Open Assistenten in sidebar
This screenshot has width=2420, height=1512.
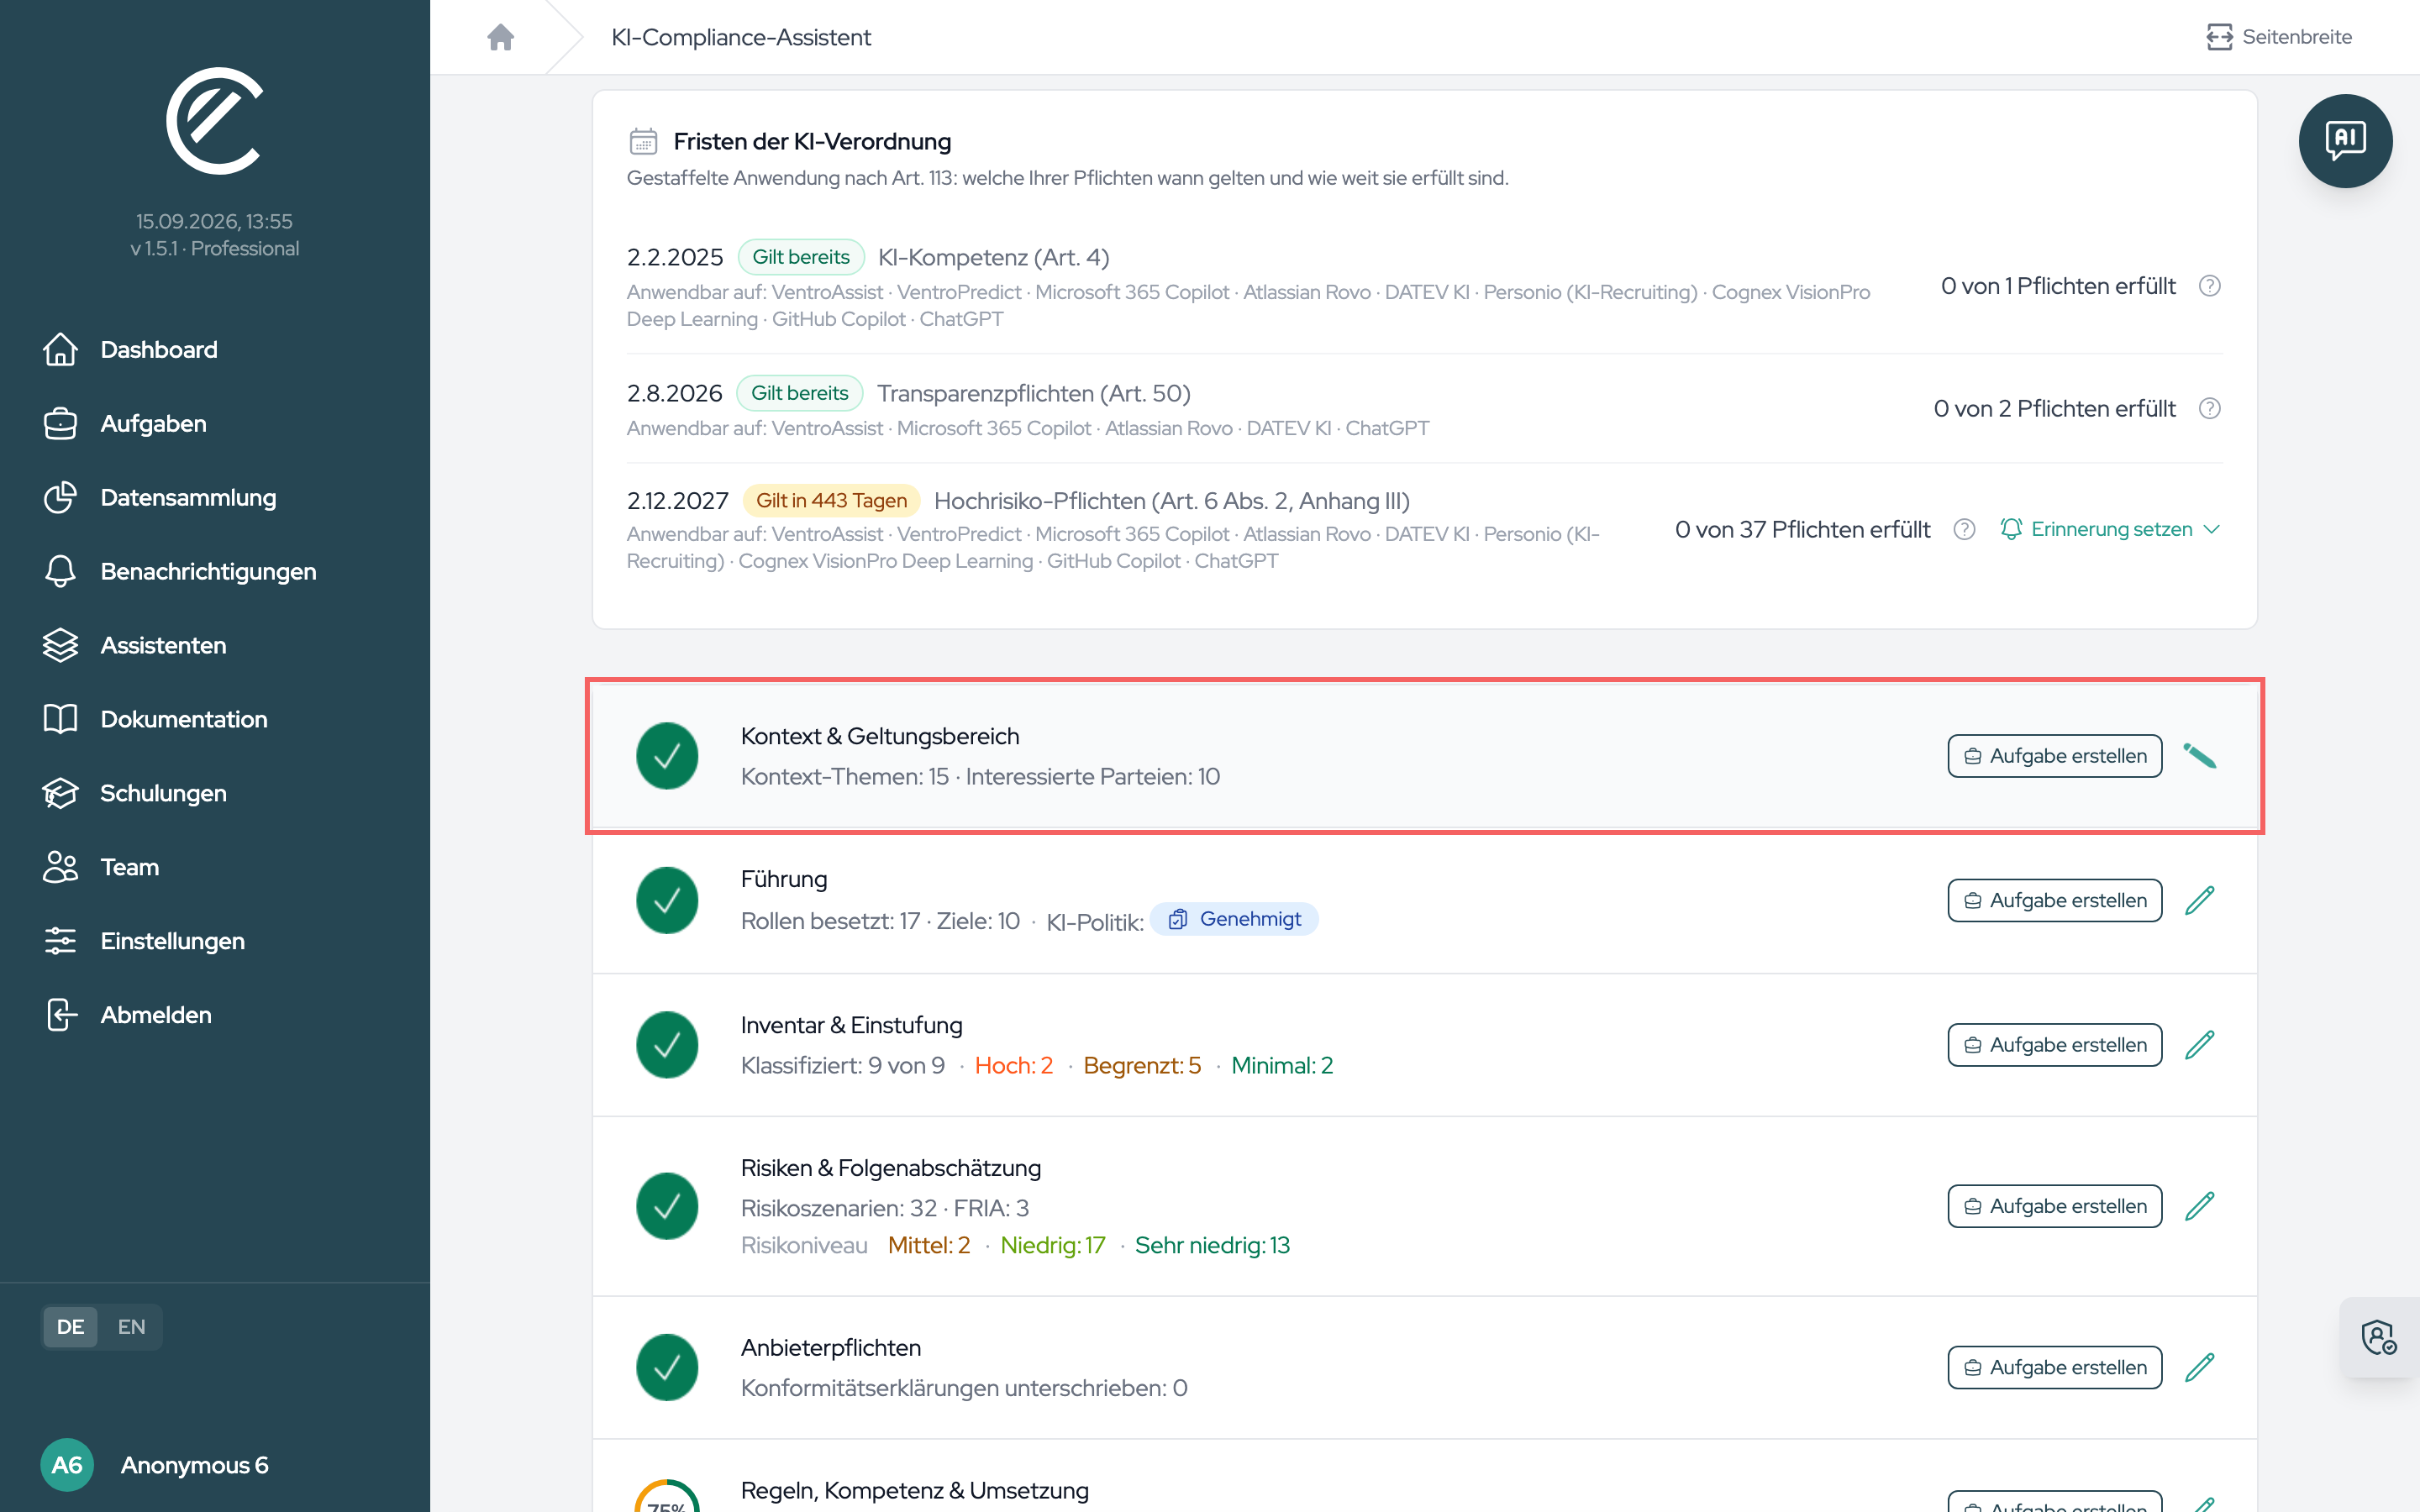135,645
